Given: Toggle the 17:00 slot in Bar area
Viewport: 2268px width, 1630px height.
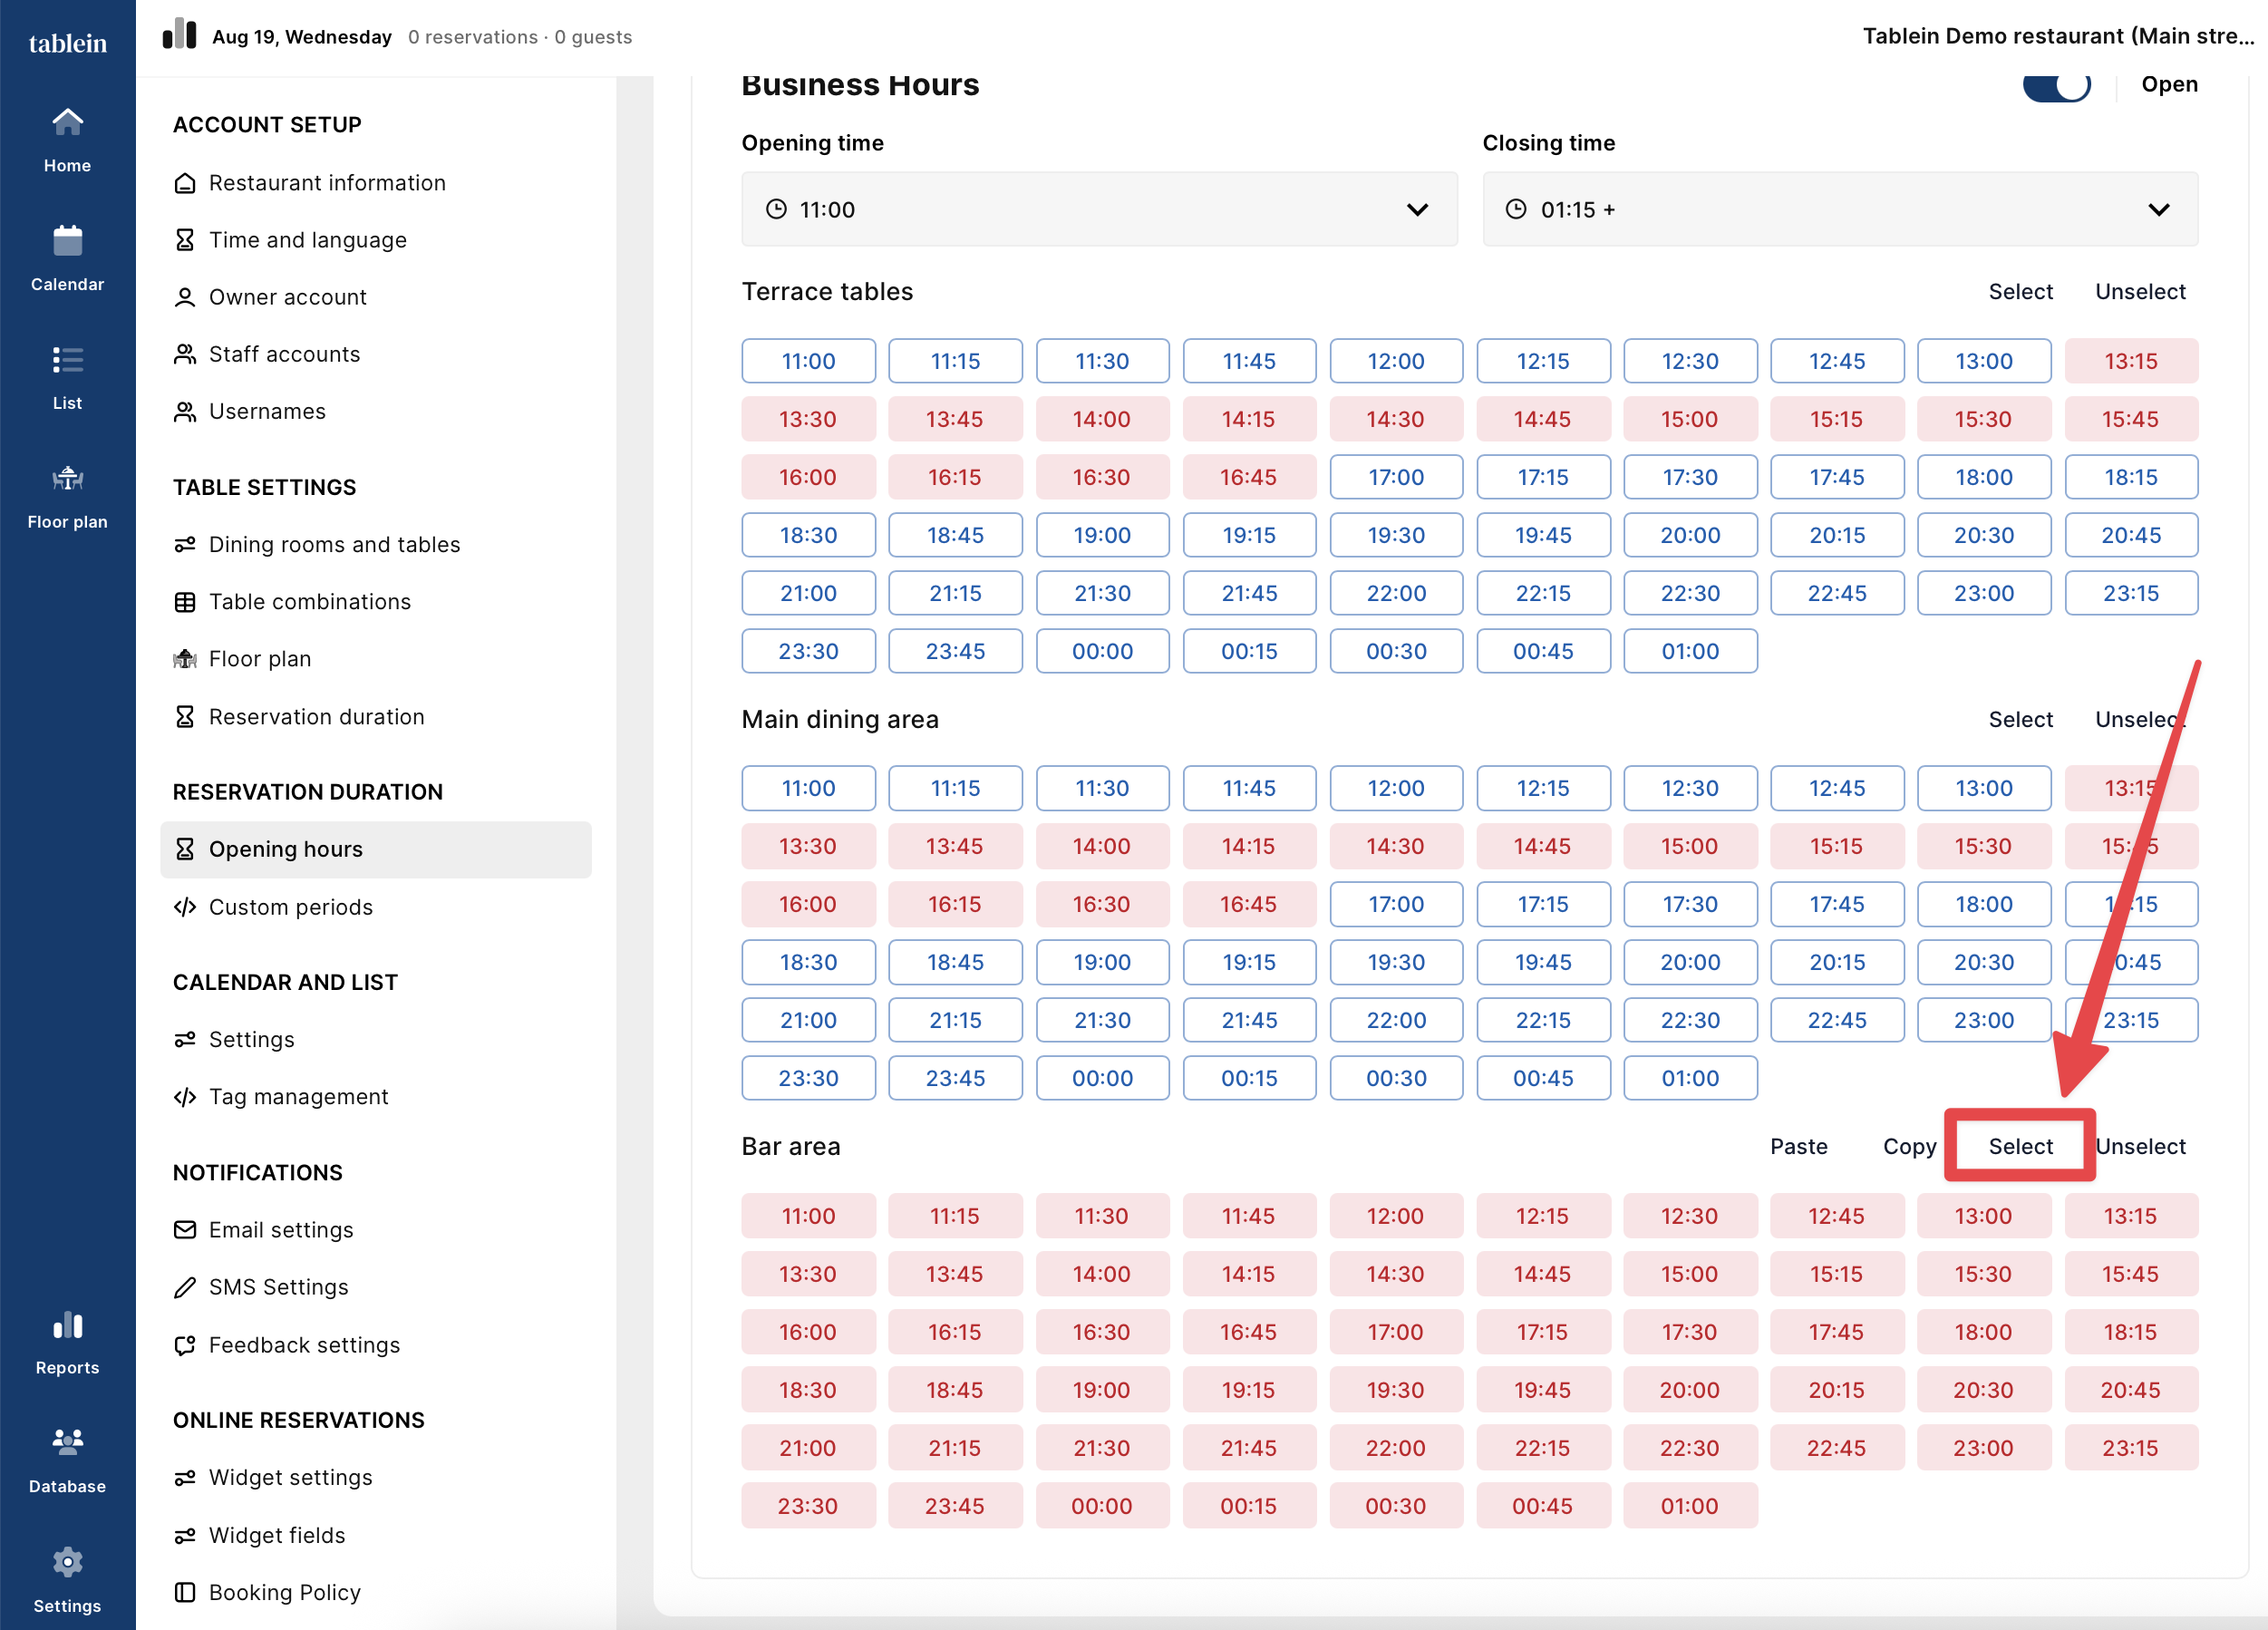Looking at the screenshot, I should pos(1395,1332).
